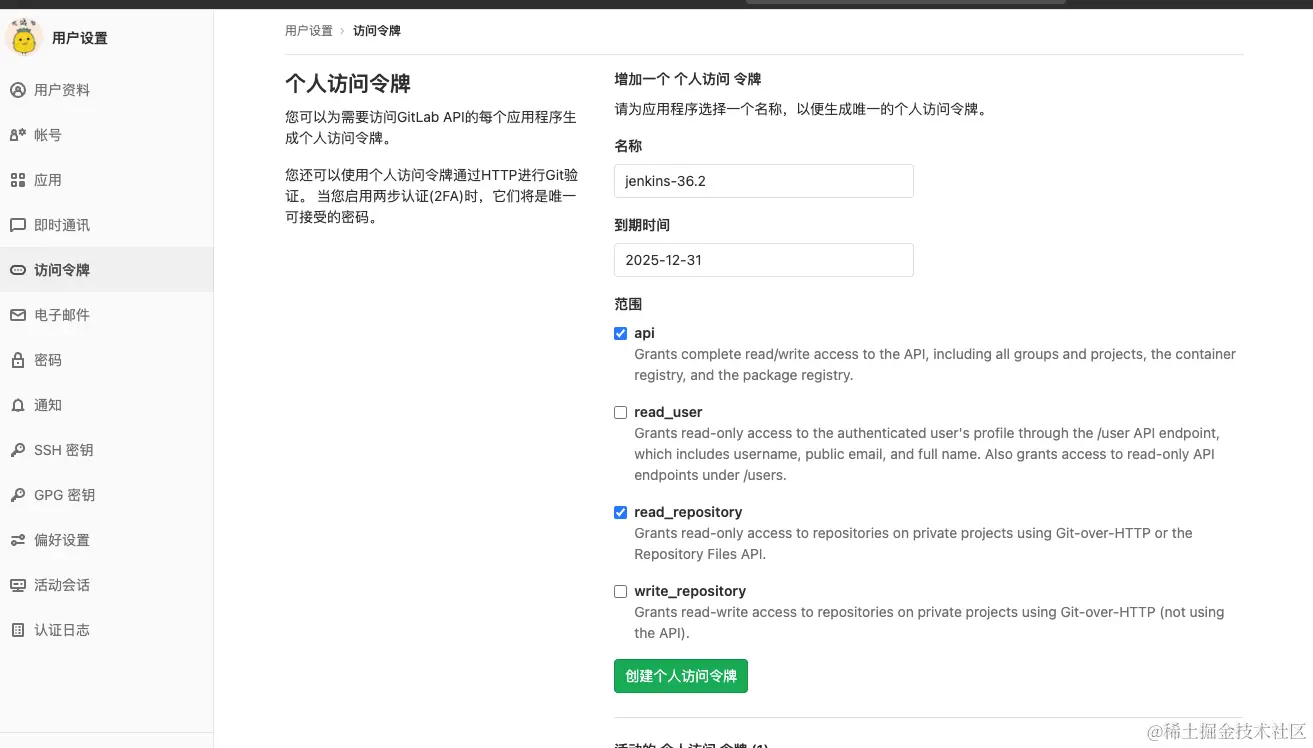Viewport: 1313px width, 748px height.
Task: Click the 密码 lock icon
Action: coord(18,360)
